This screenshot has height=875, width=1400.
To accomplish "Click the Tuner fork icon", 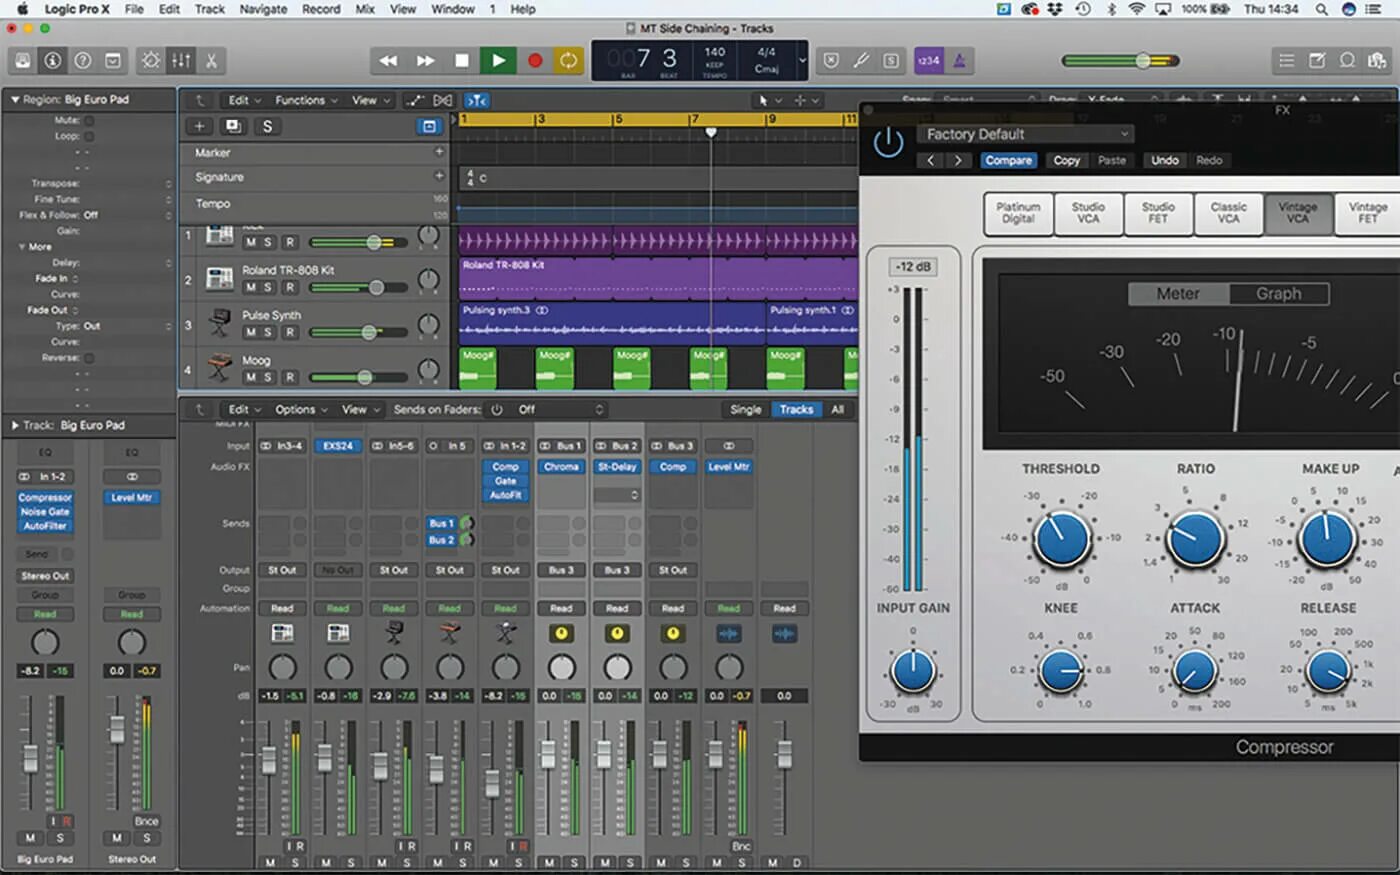I will pyautogui.click(x=860, y=61).
